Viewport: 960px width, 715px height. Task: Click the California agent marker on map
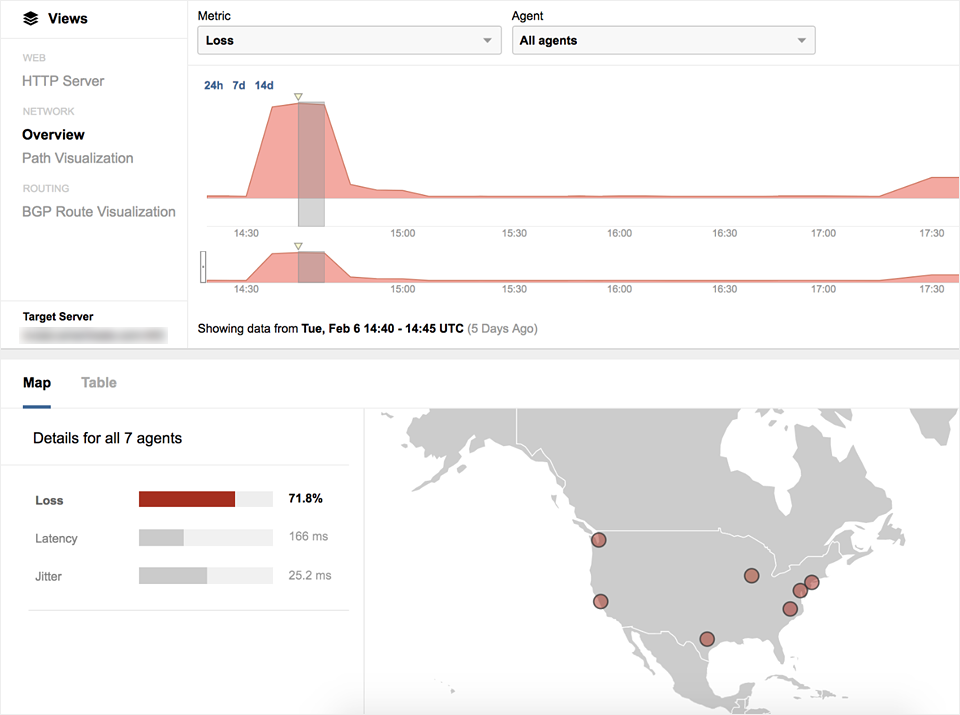coord(601,602)
